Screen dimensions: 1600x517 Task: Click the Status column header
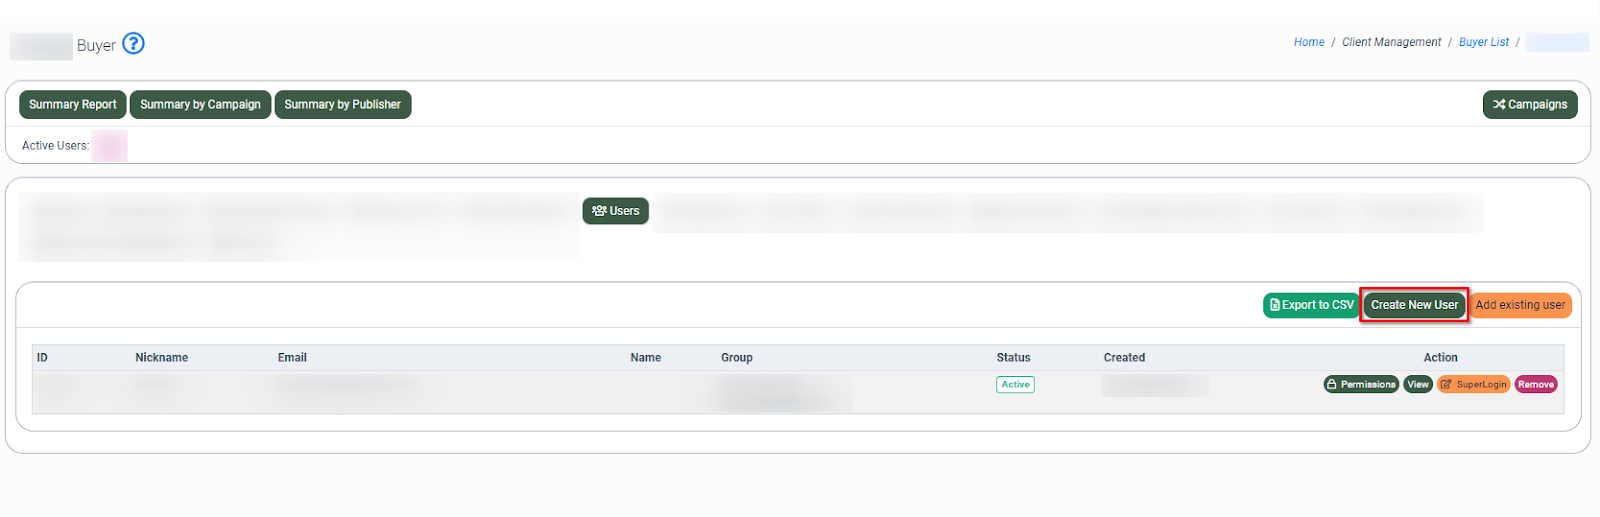[x=1013, y=358]
